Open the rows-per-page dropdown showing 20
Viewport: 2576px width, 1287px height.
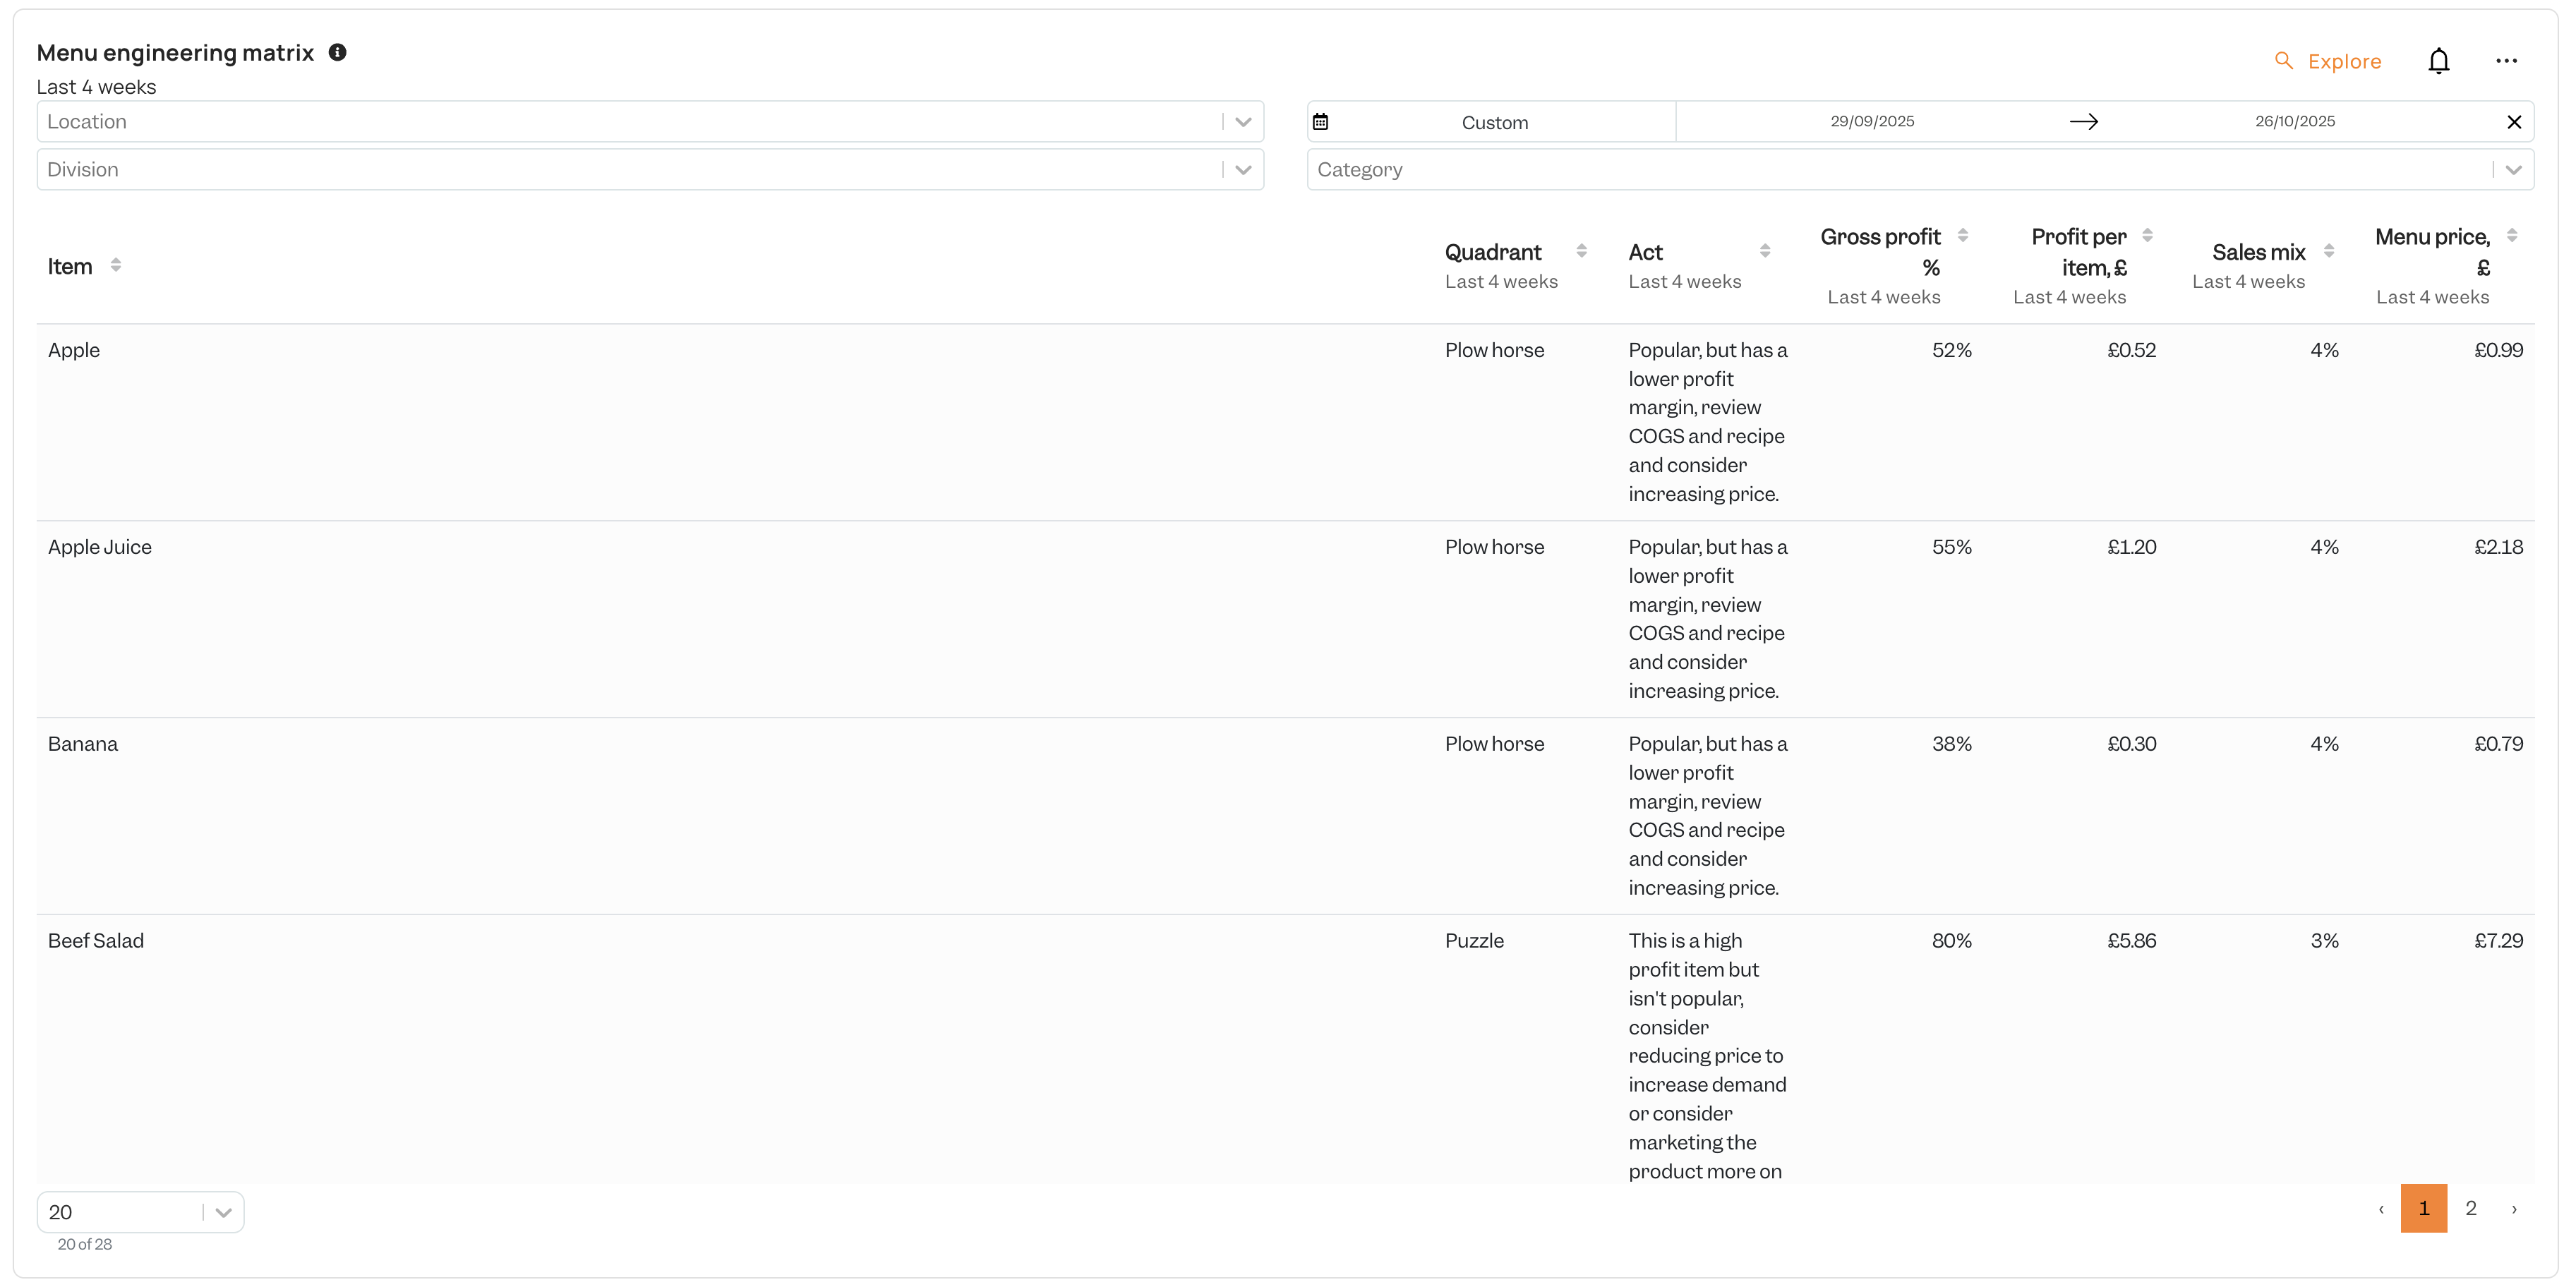click(140, 1212)
